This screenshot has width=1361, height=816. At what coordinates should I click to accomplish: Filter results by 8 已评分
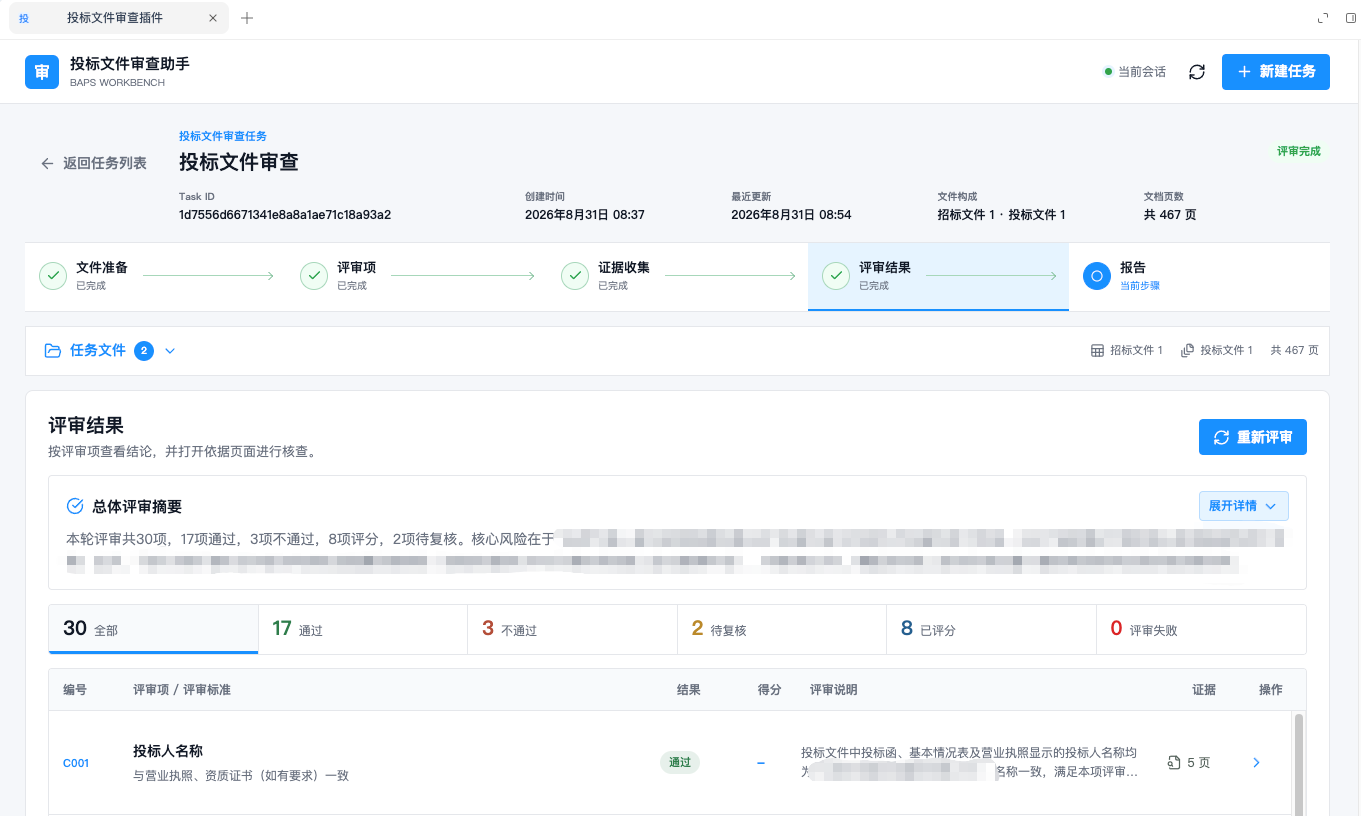991,629
